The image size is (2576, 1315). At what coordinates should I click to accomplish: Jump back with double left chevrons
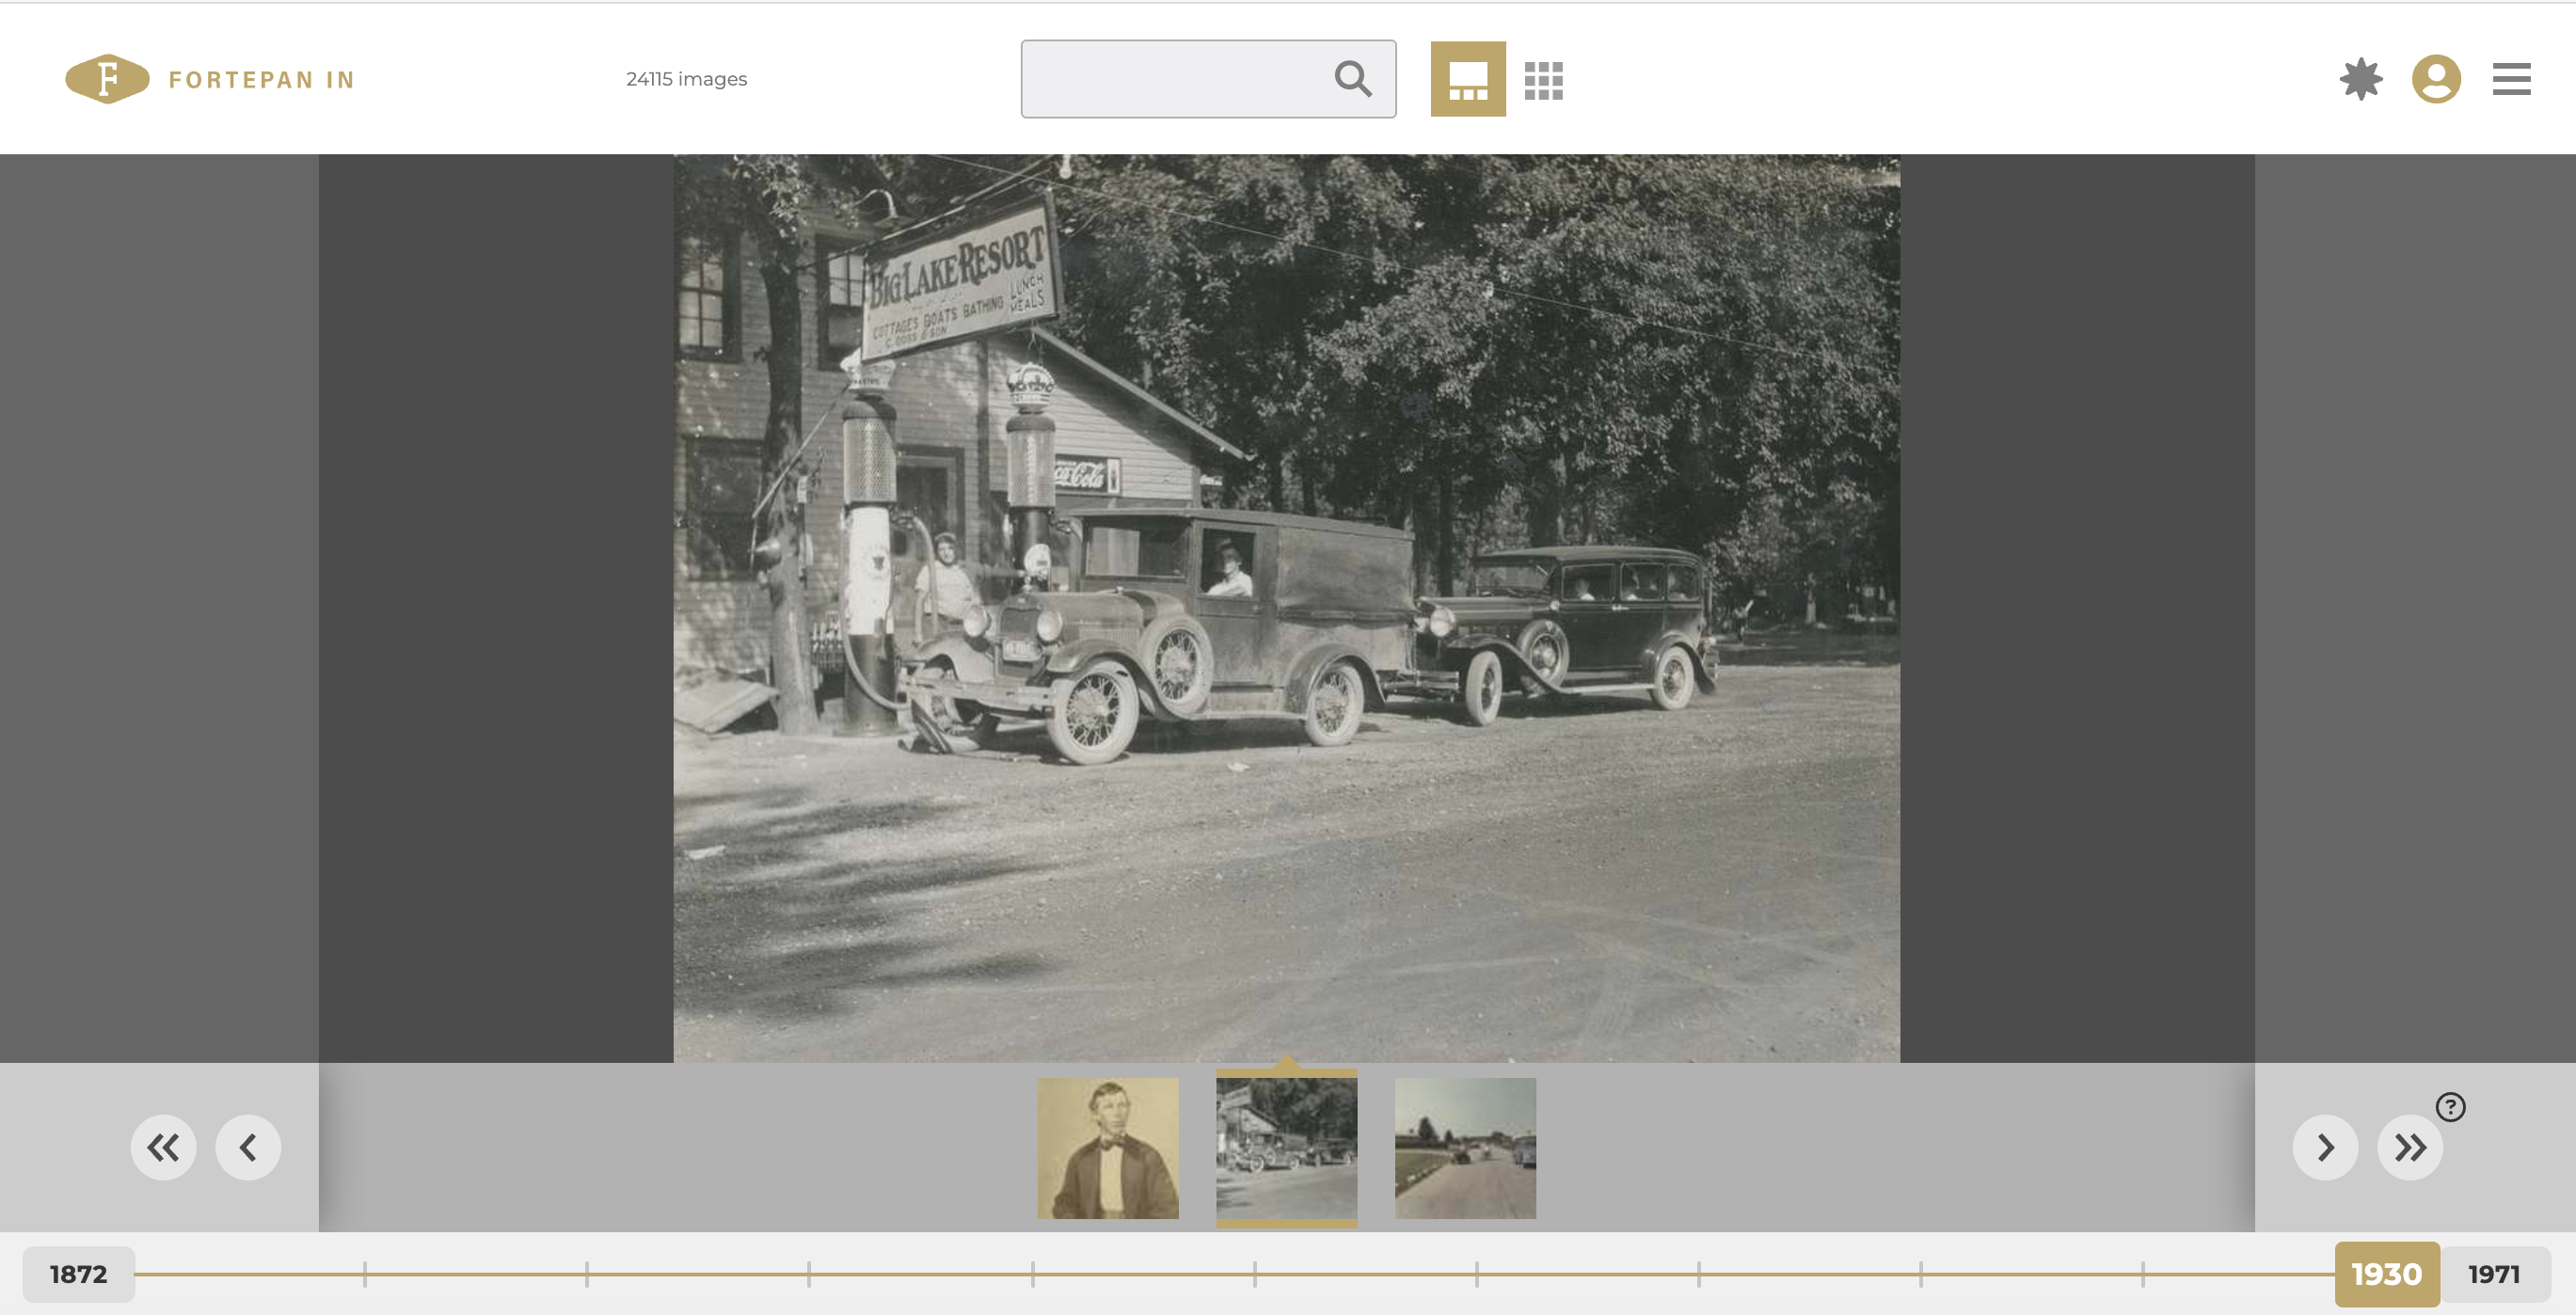(163, 1147)
